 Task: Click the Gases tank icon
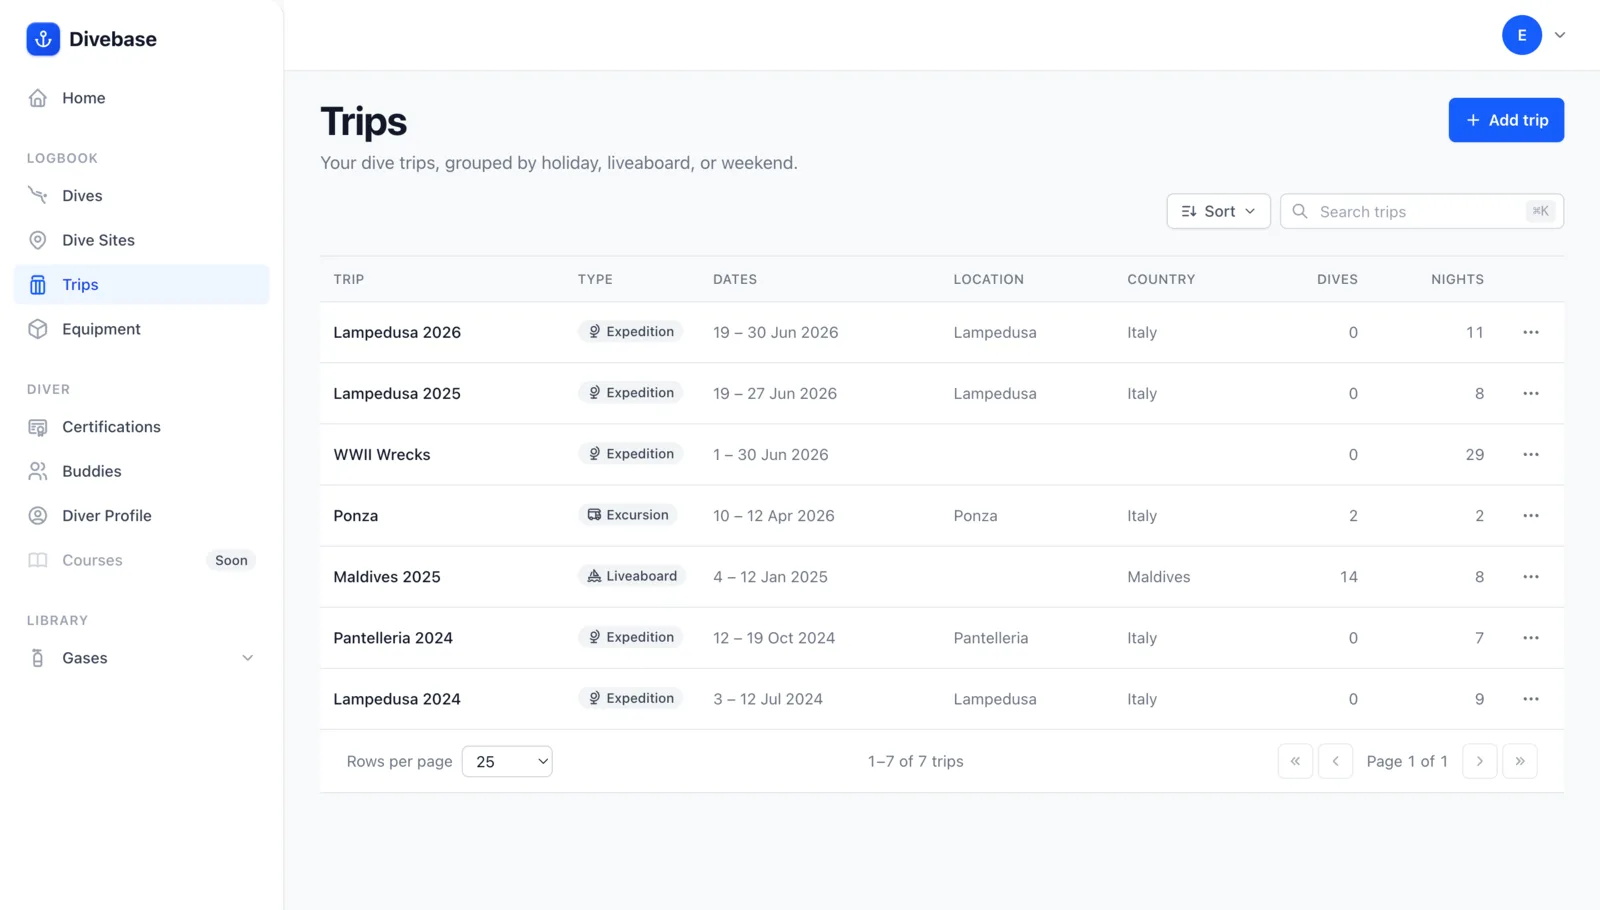pos(38,658)
